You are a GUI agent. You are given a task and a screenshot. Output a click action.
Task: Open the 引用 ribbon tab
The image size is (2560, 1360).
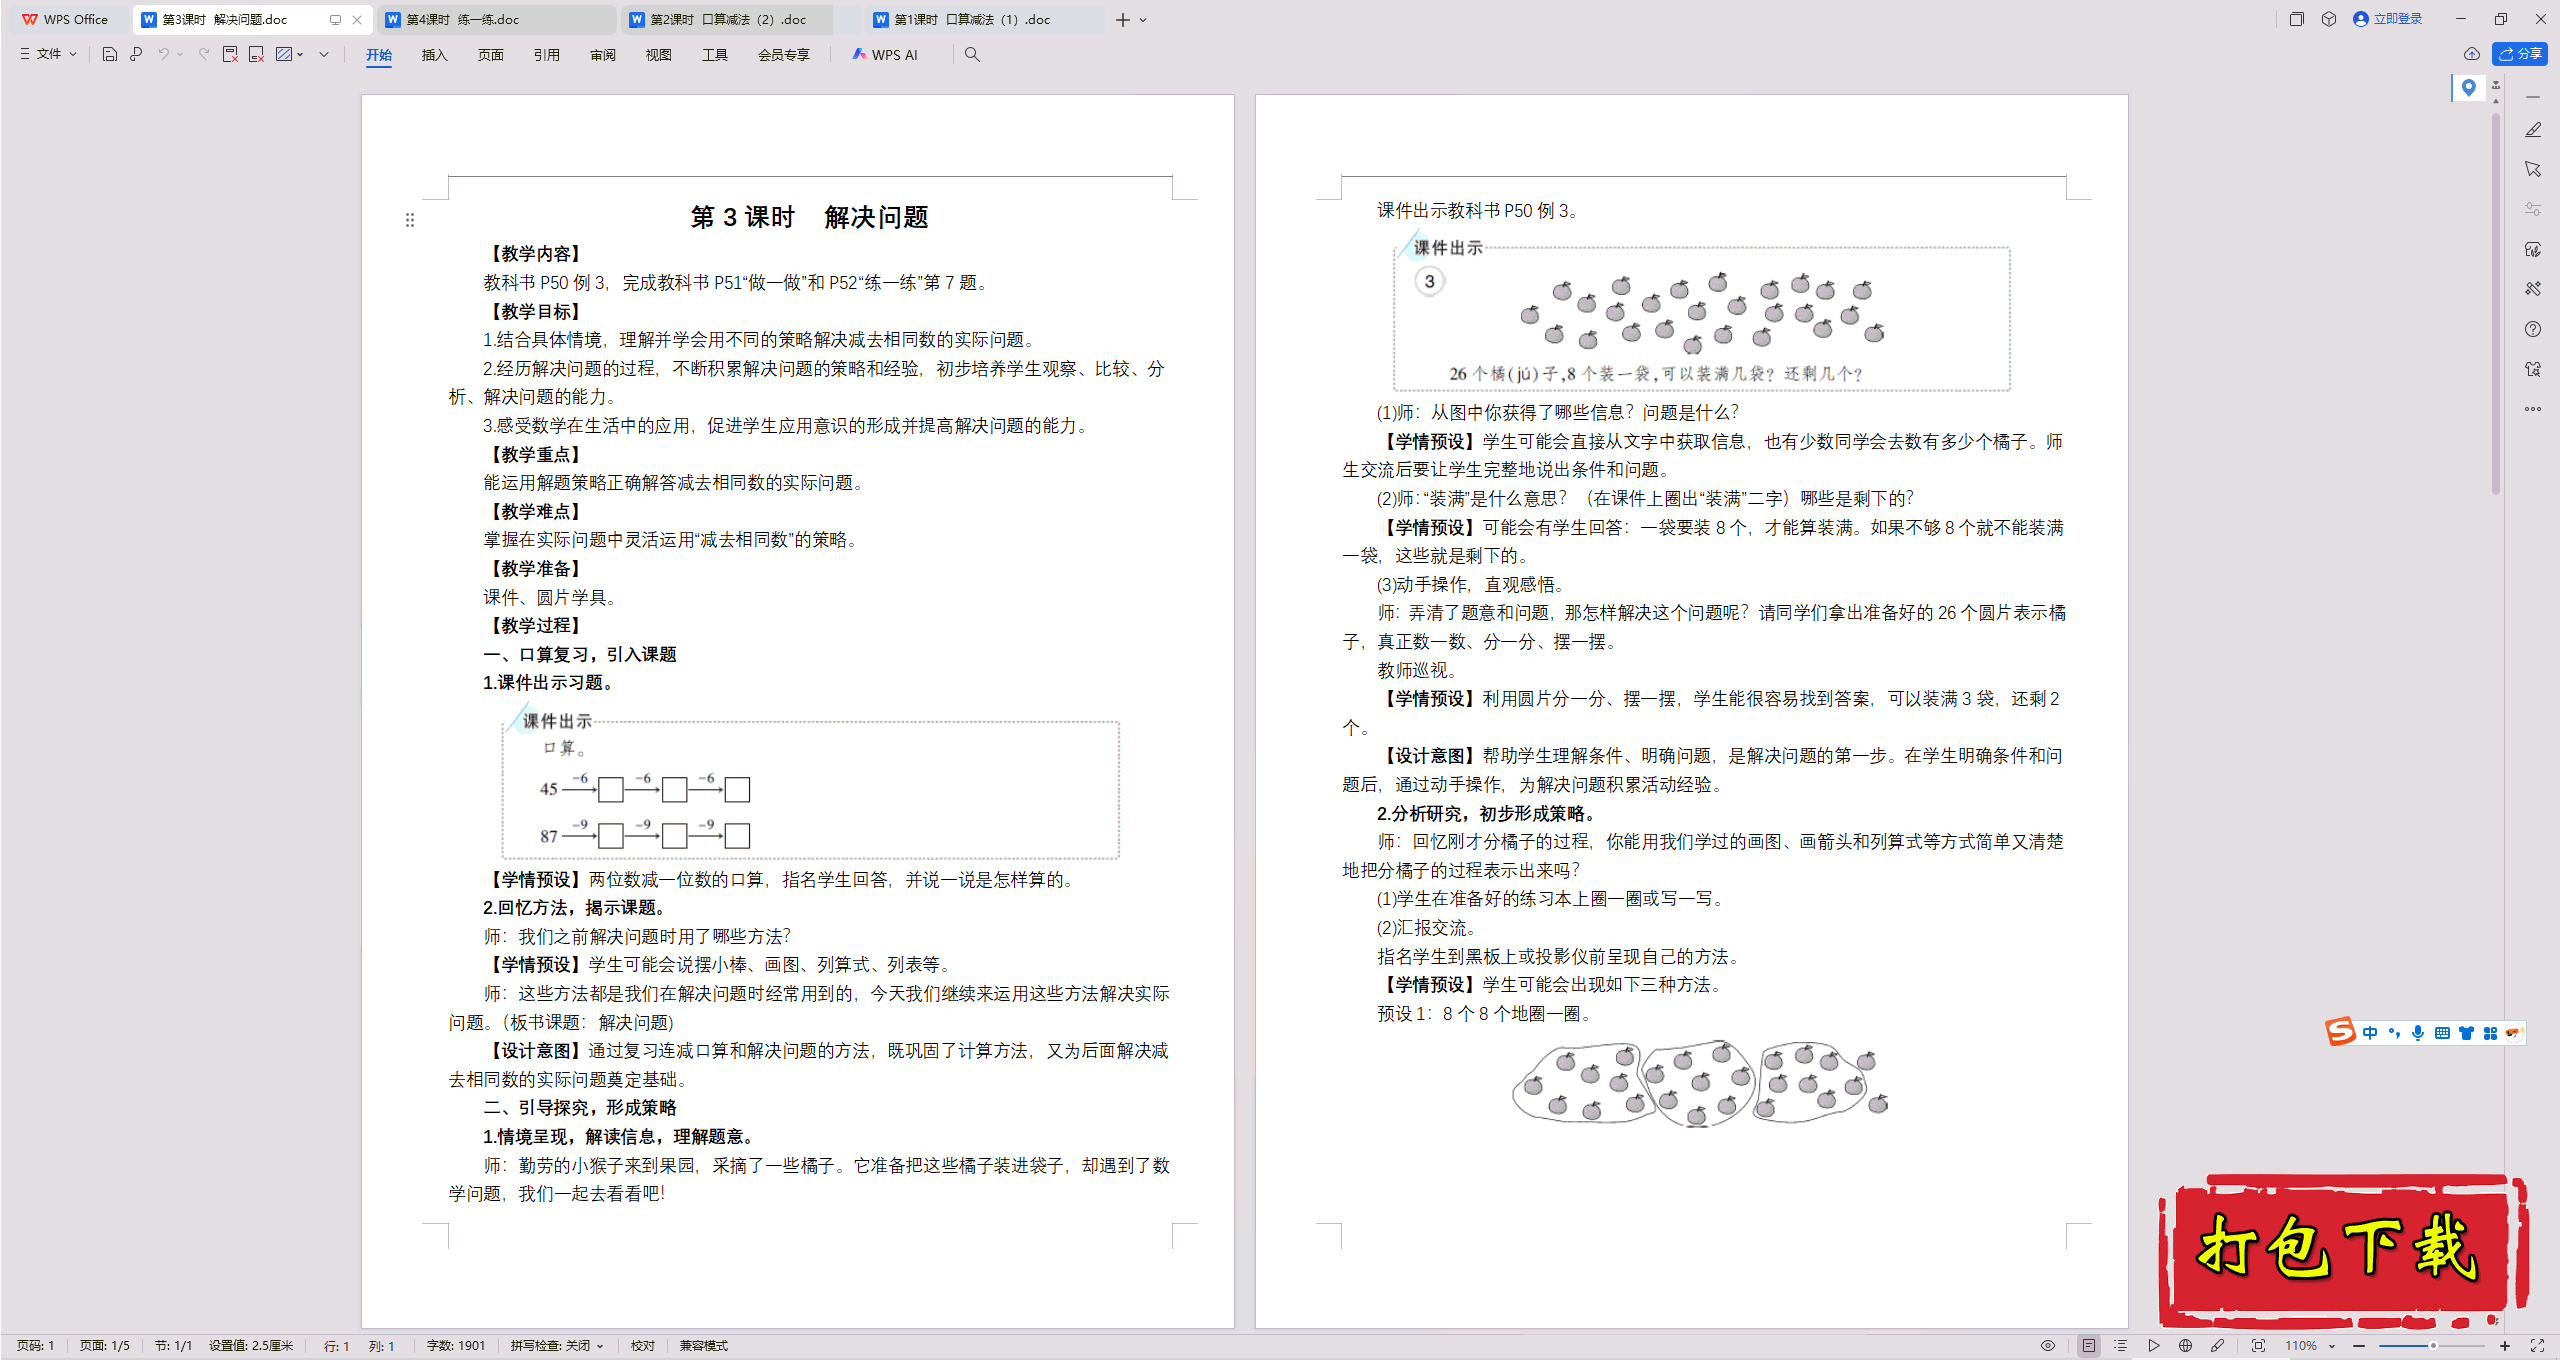(x=547, y=55)
